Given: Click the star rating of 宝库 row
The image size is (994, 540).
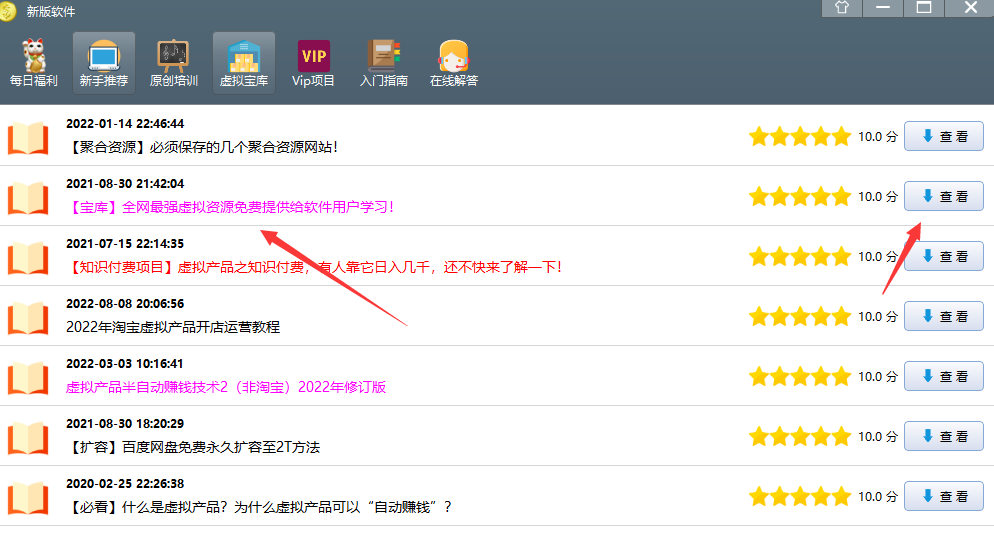Looking at the screenshot, I should point(799,196).
